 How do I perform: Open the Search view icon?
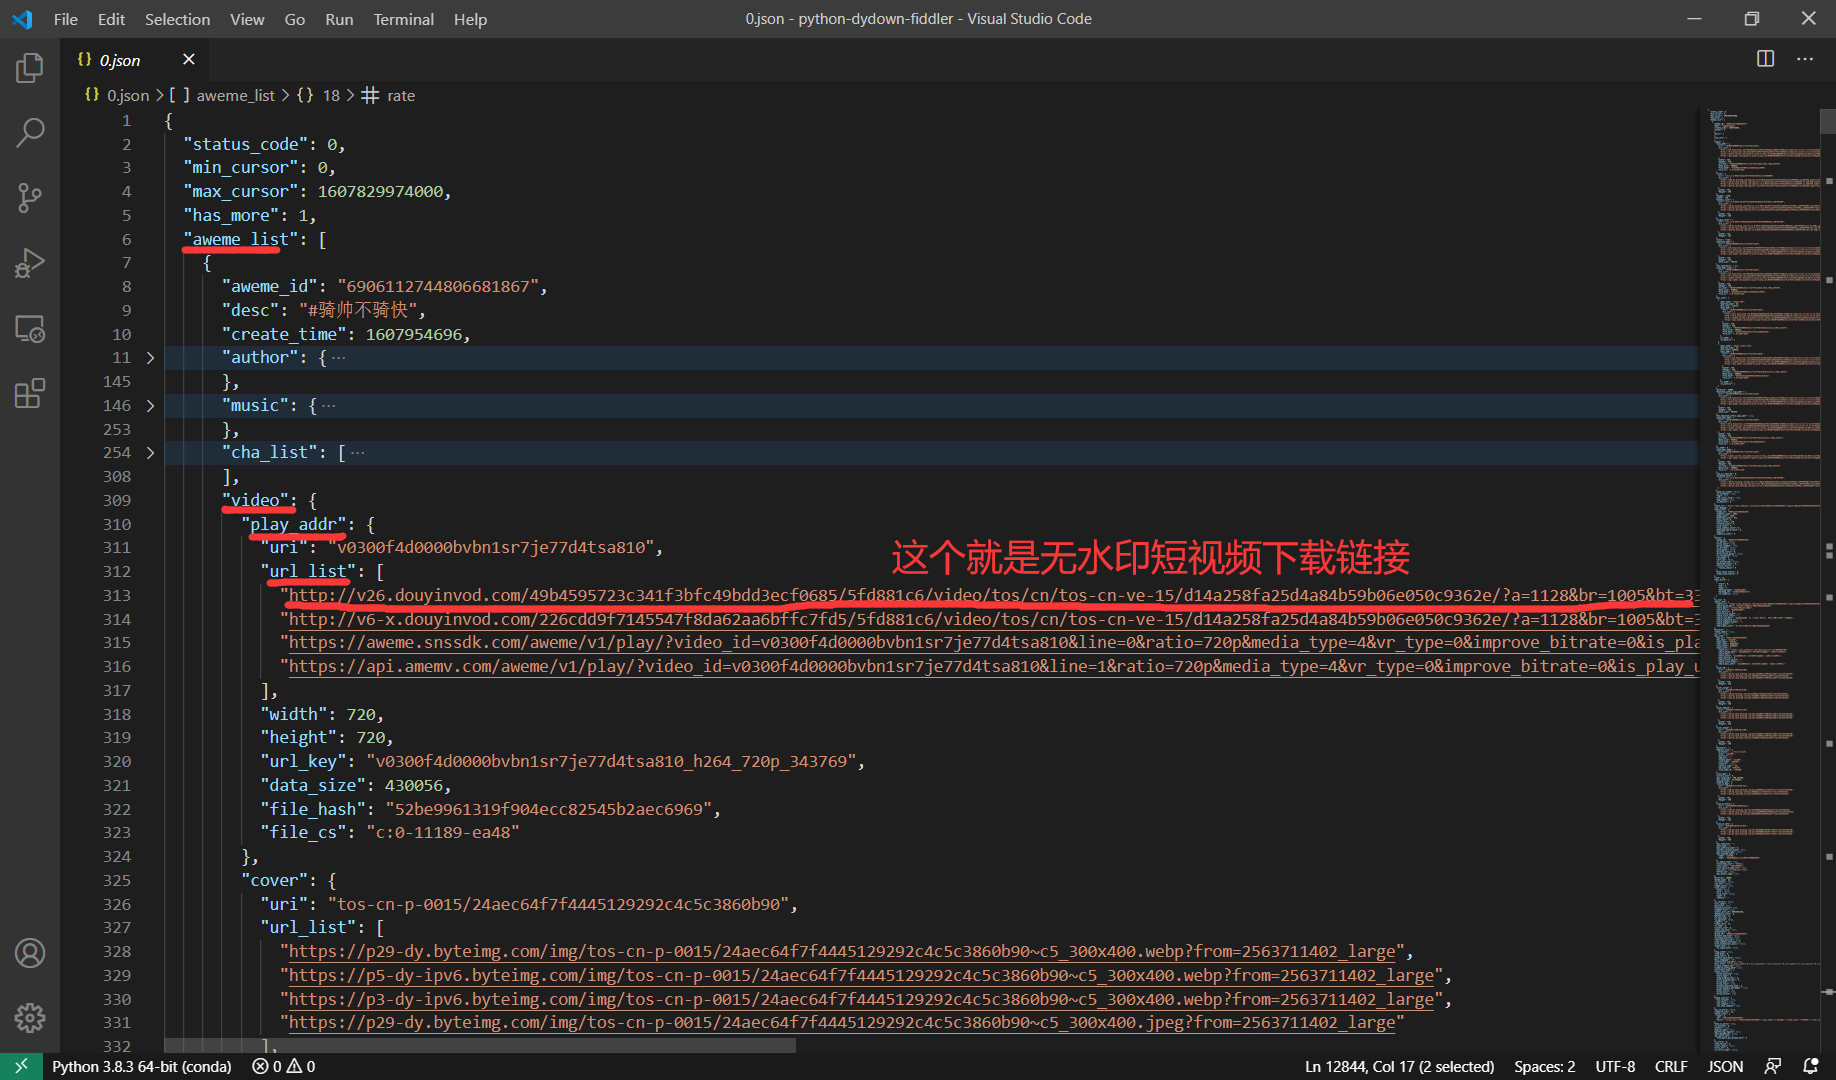[x=30, y=133]
